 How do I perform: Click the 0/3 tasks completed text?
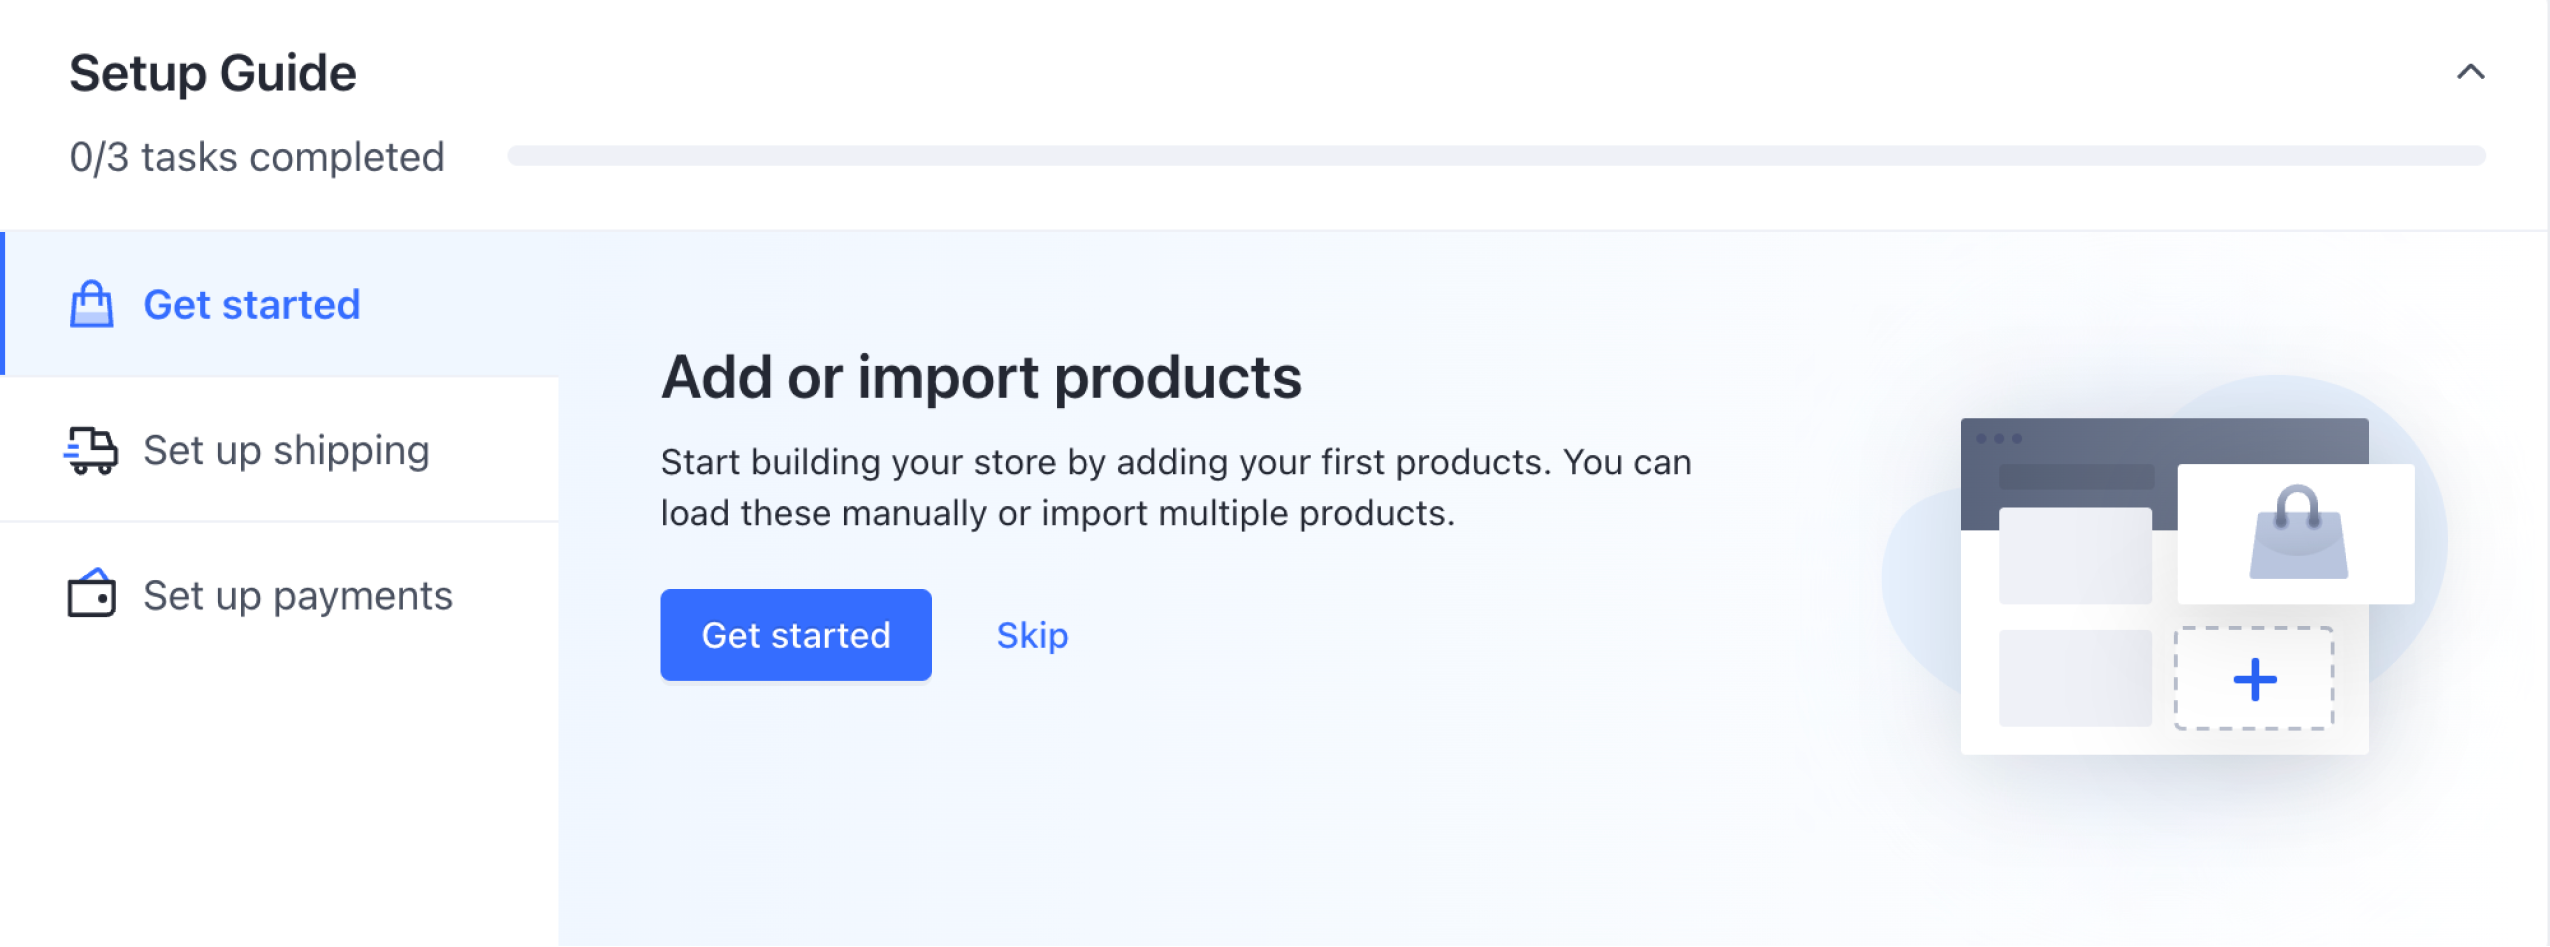pos(257,157)
